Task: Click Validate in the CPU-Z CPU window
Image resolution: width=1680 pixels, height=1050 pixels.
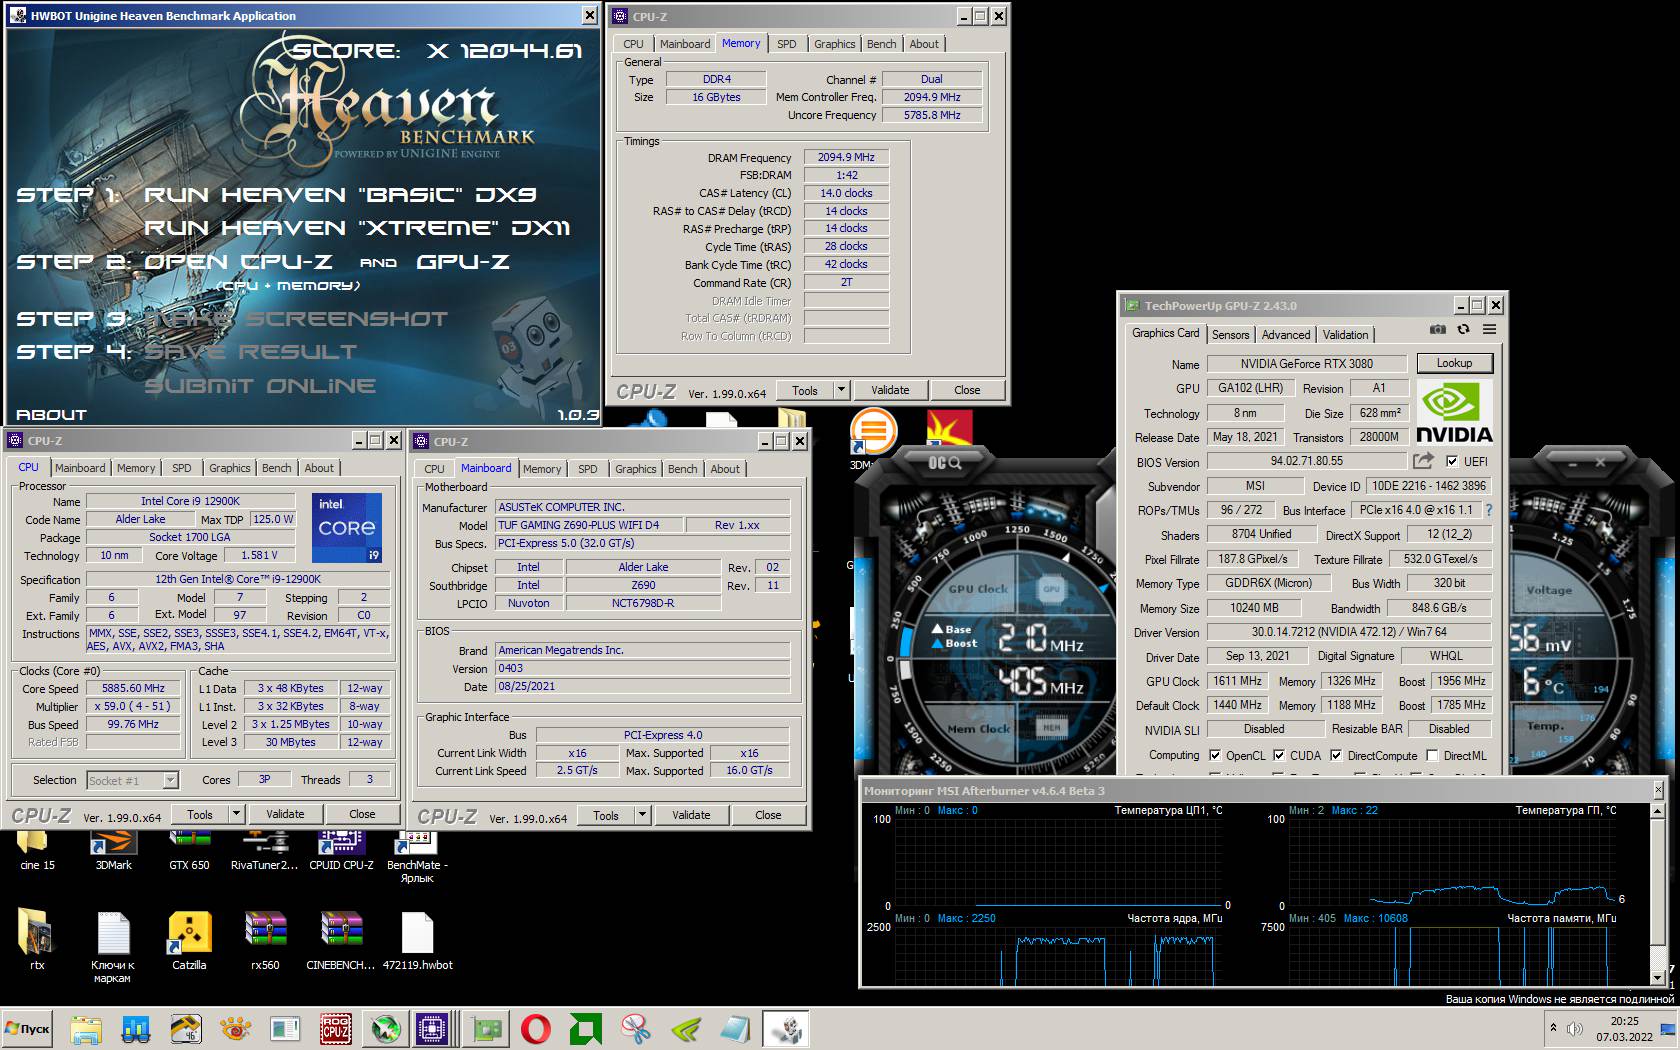Action: [285, 814]
